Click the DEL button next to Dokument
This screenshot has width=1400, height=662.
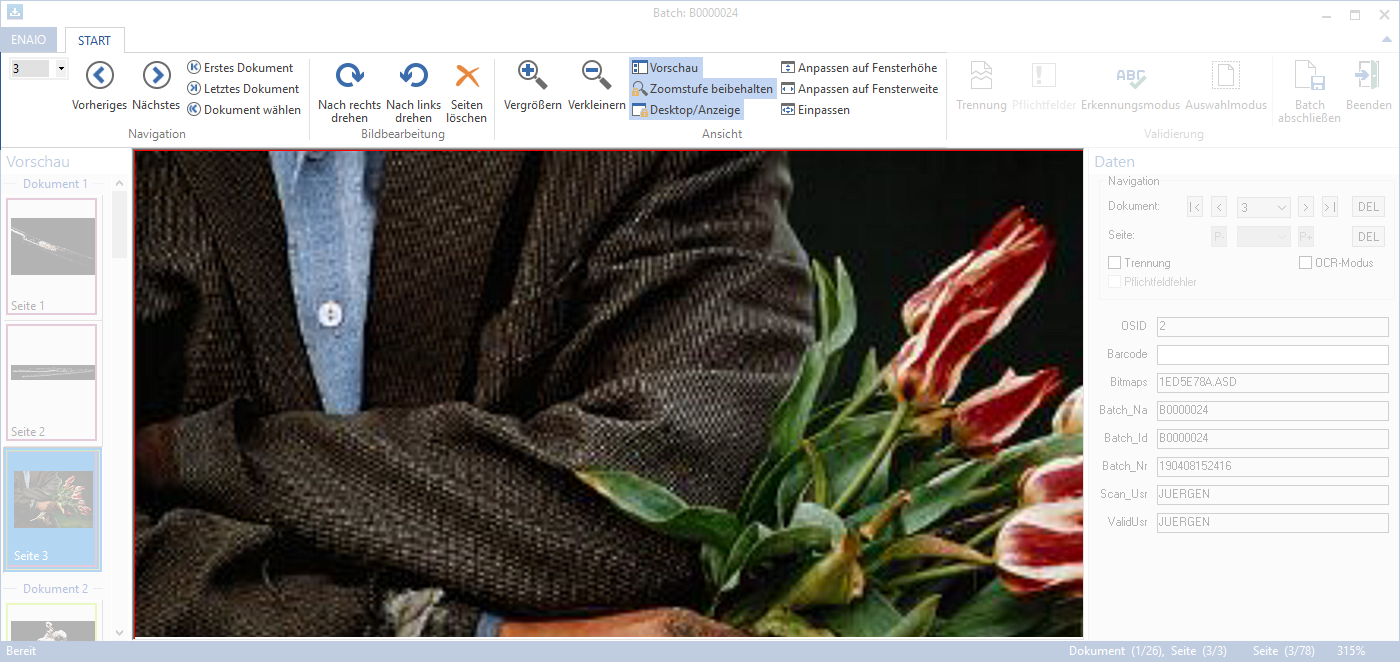(x=1368, y=207)
